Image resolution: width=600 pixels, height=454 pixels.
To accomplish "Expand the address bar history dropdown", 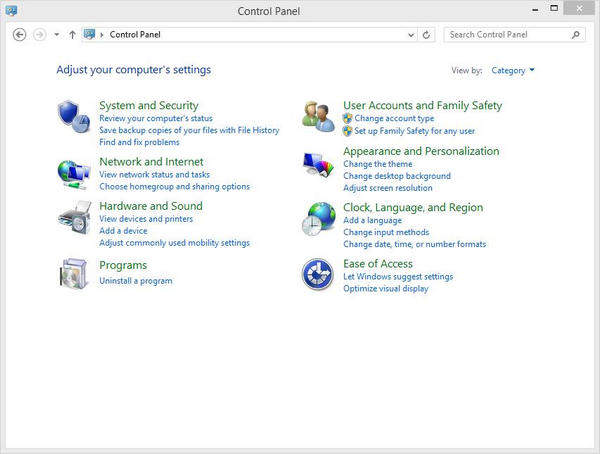I will coord(411,35).
